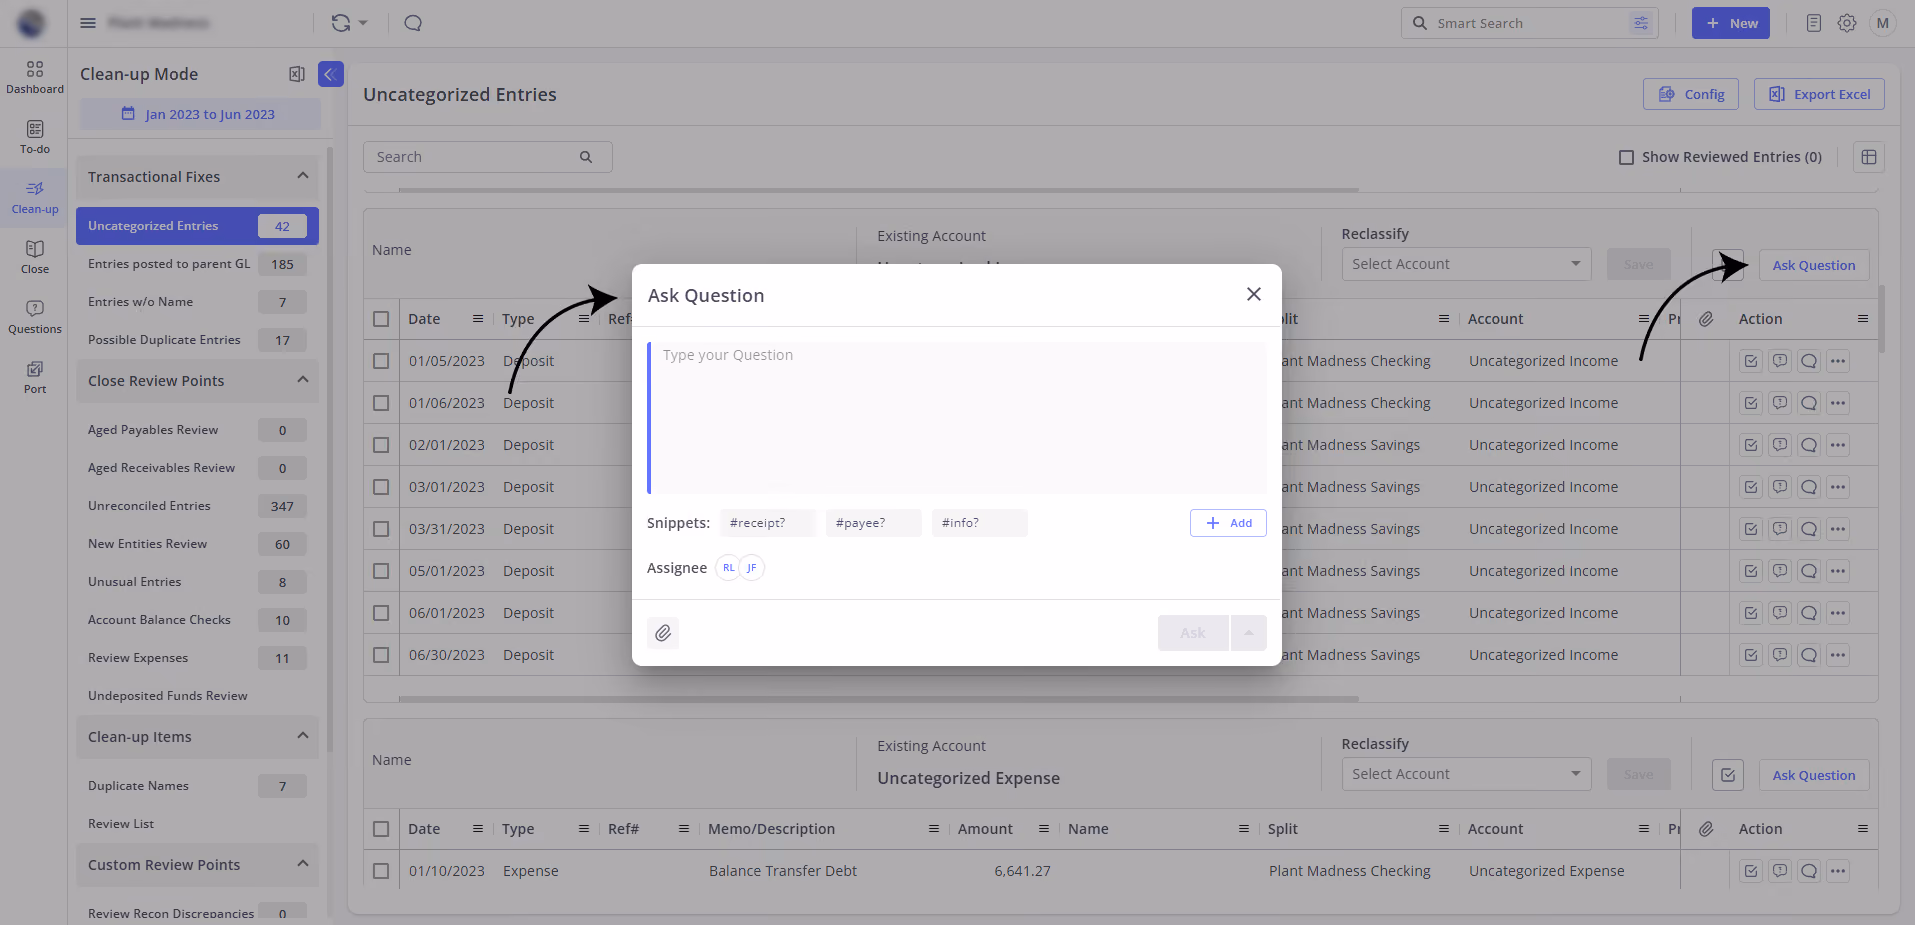Open New Entities Review item

coord(197,544)
